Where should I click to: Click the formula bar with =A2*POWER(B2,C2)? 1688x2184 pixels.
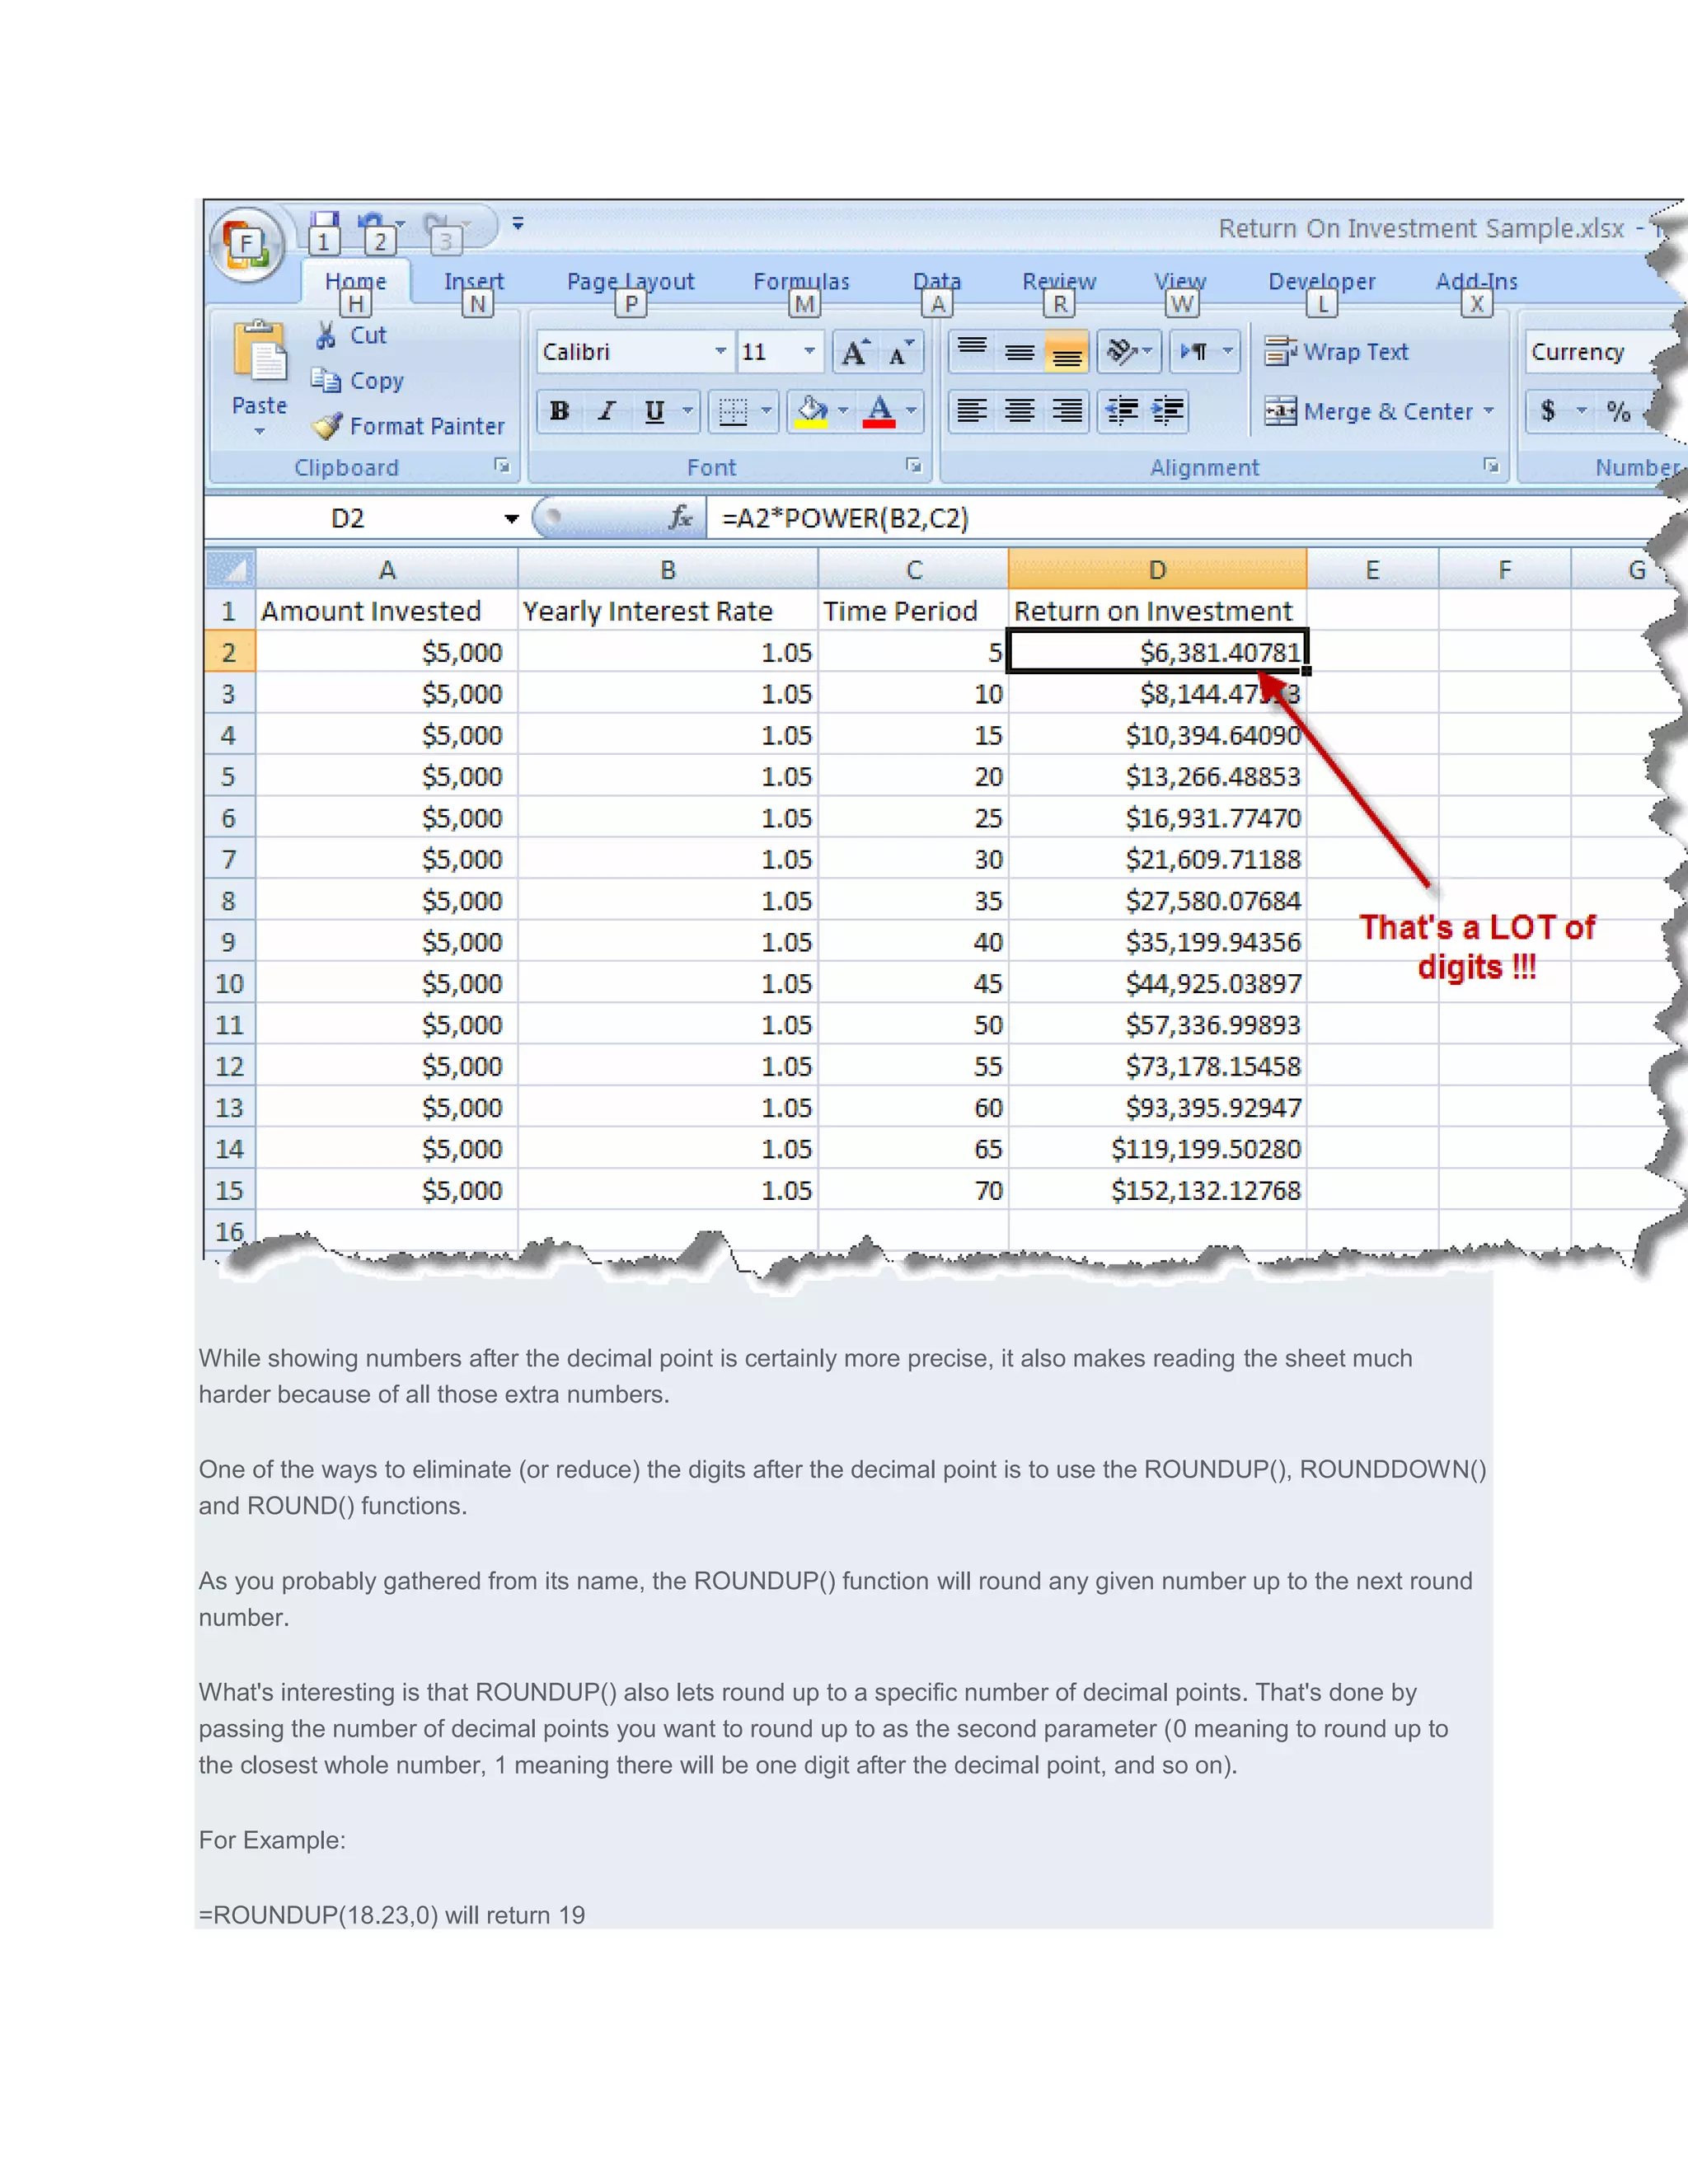tap(1180, 518)
